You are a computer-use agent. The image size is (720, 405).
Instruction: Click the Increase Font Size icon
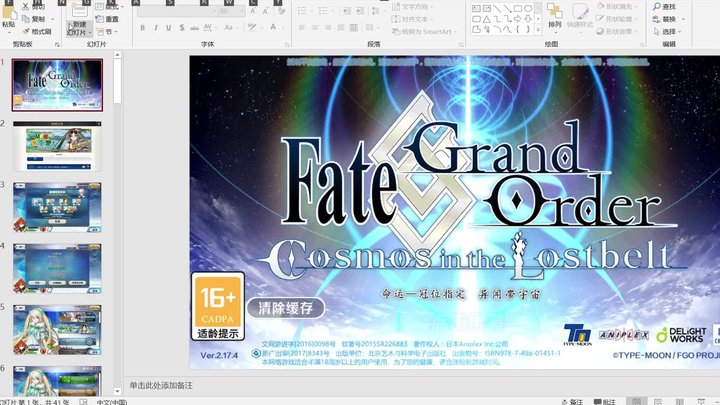click(253, 11)
